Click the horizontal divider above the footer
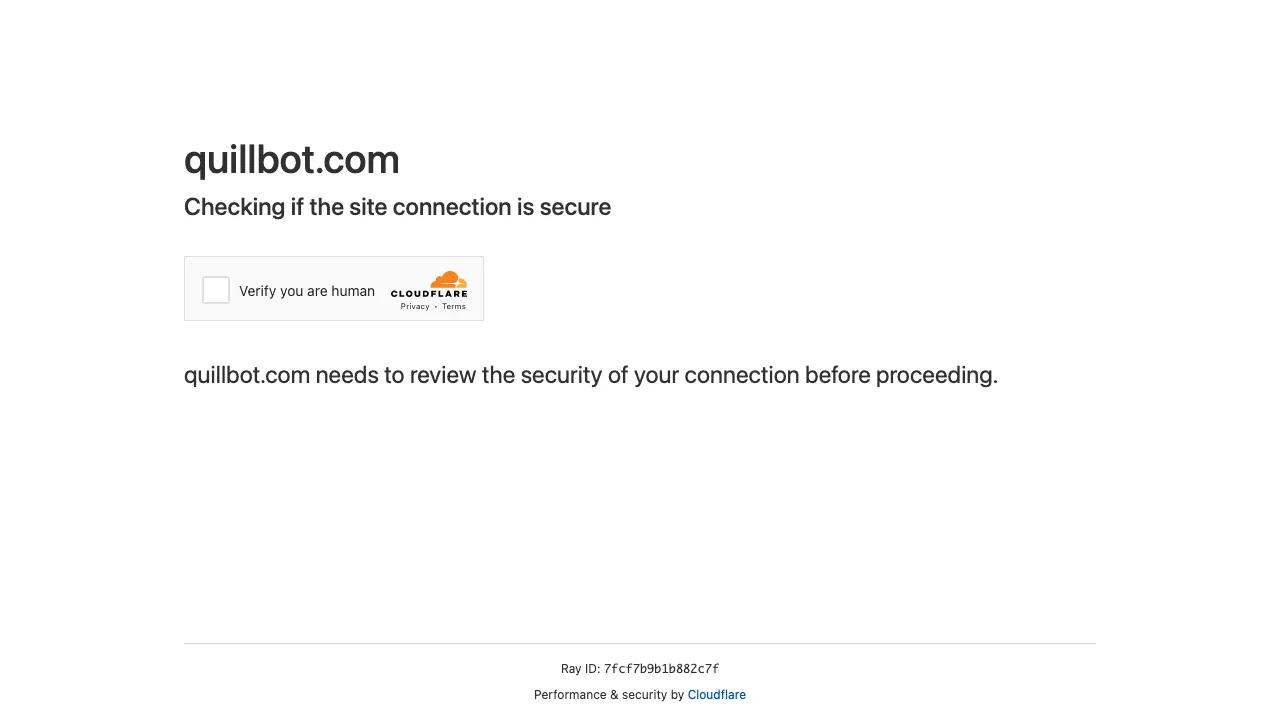This screenshot has height=720, width=1280. 640,643
